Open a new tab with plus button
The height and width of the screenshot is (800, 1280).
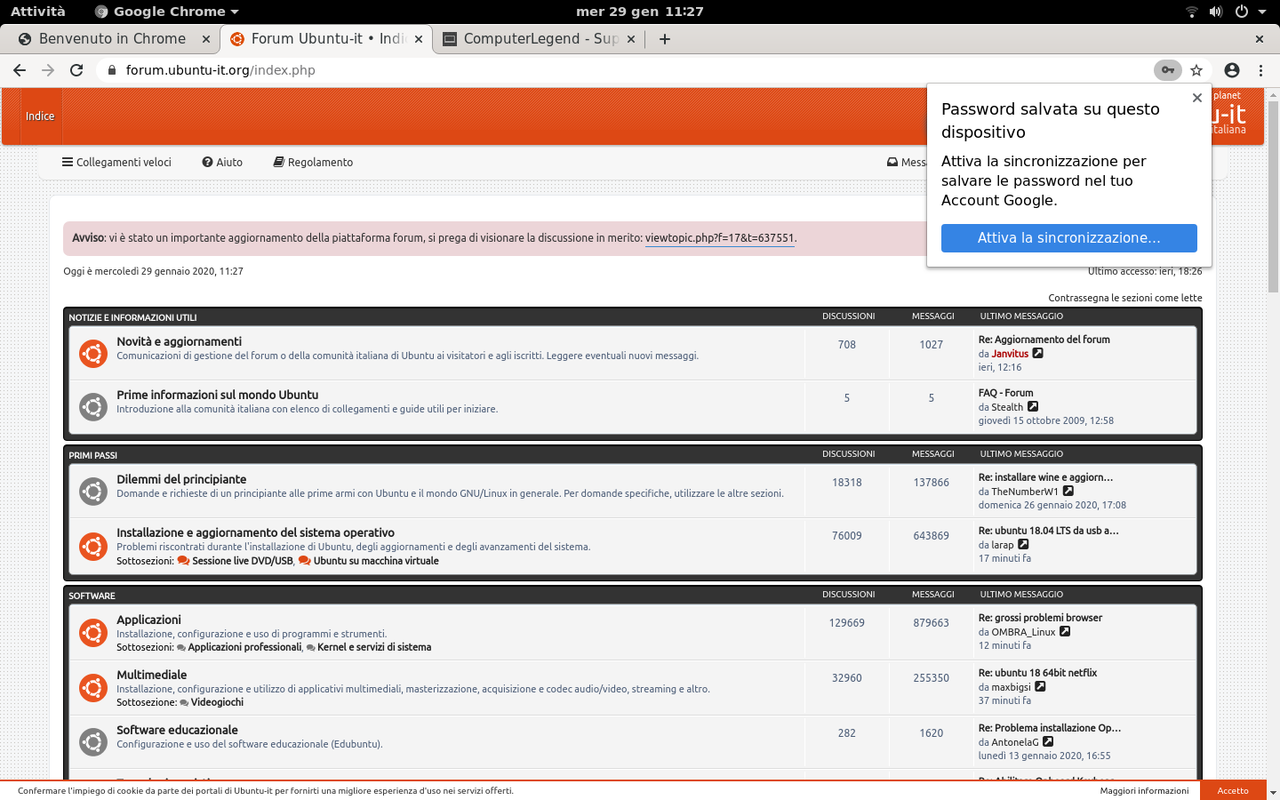pyautogui.click(x=665, y=39)
